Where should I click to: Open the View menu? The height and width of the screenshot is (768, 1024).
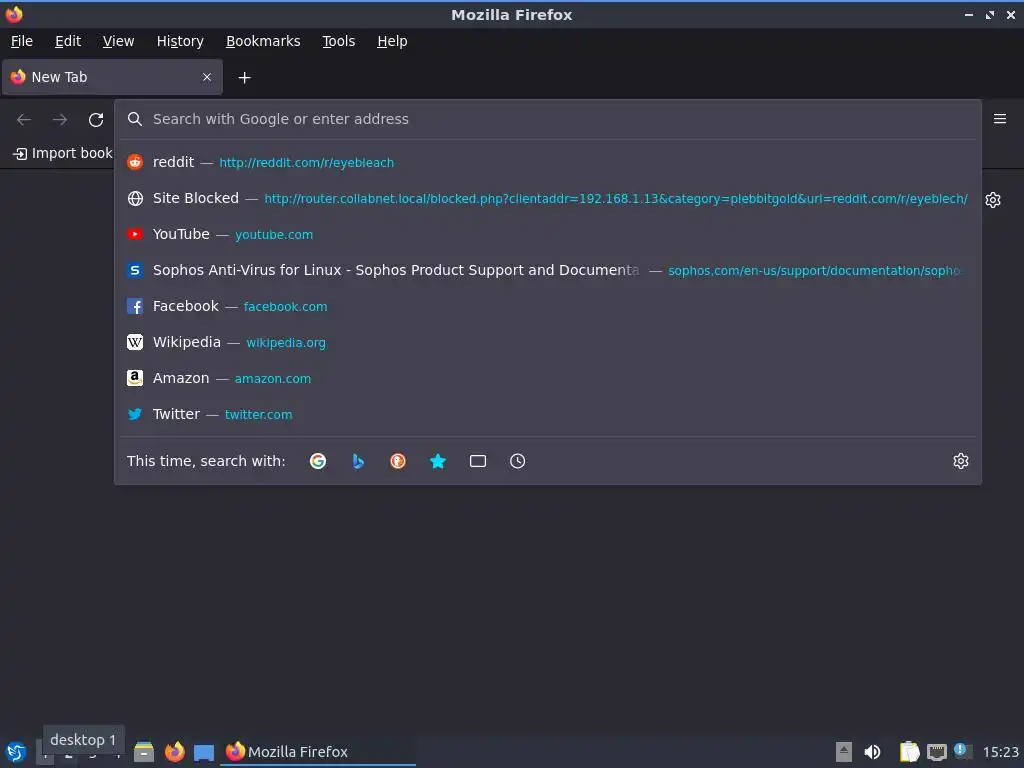pos(118,41)
